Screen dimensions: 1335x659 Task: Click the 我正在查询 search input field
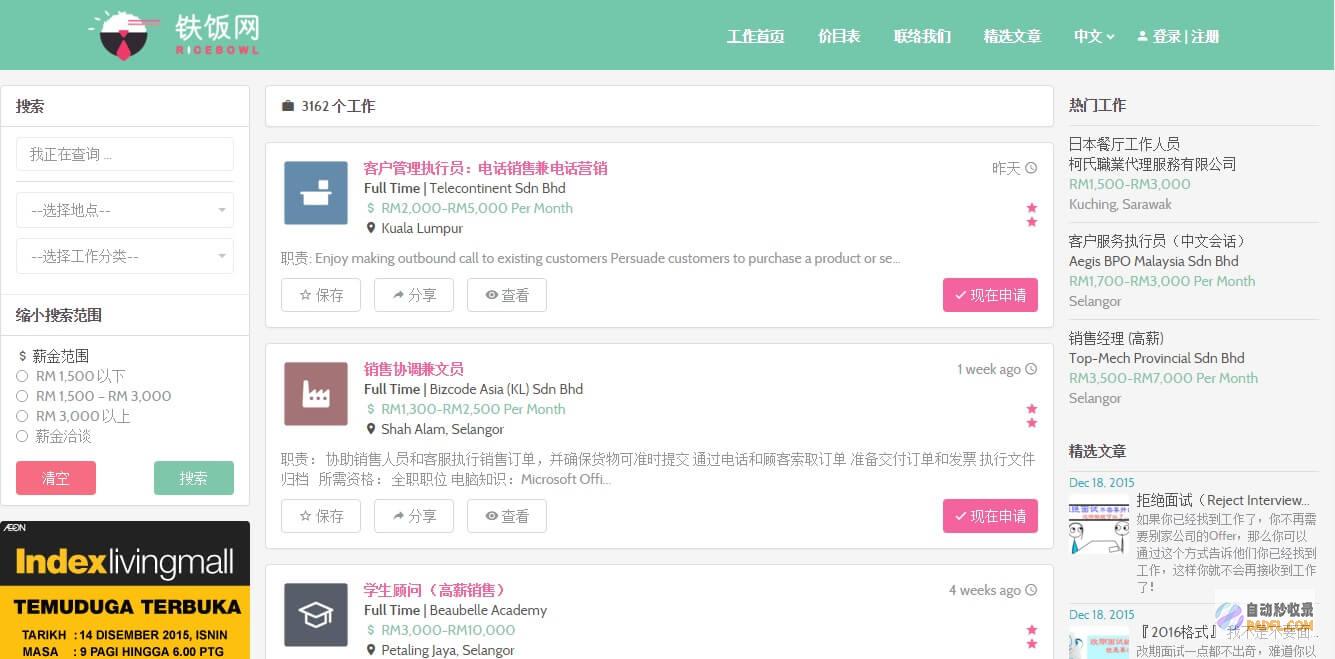coord(125,154)
